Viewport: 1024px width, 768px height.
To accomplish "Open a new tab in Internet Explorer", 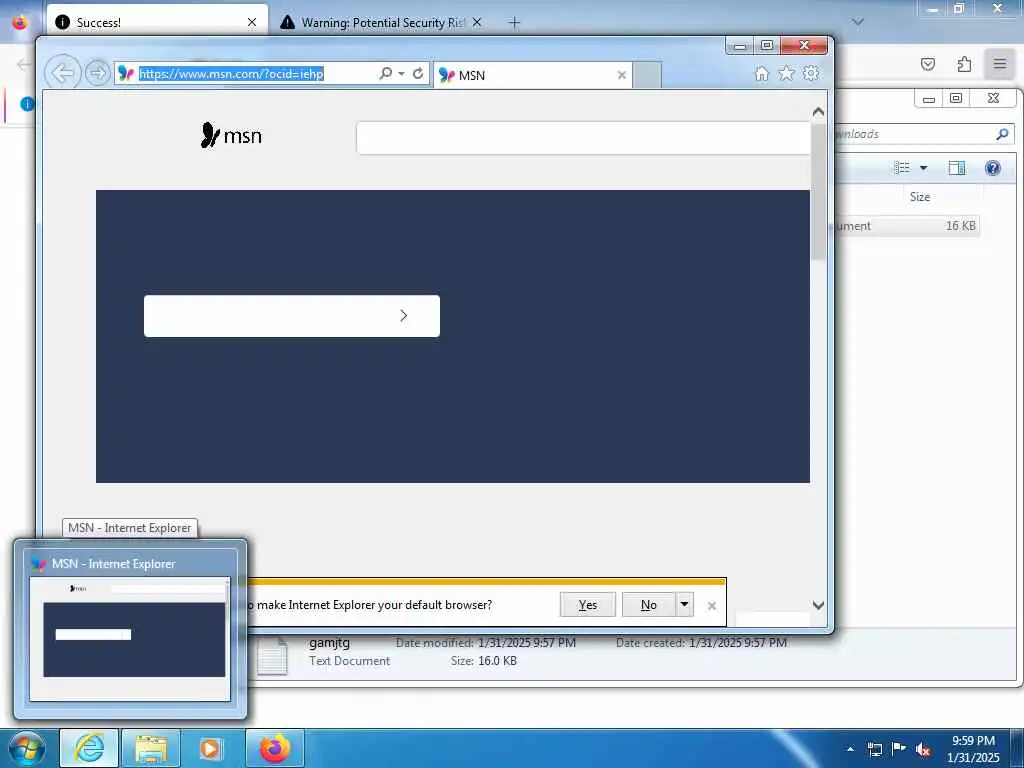I will pos(647,75).
